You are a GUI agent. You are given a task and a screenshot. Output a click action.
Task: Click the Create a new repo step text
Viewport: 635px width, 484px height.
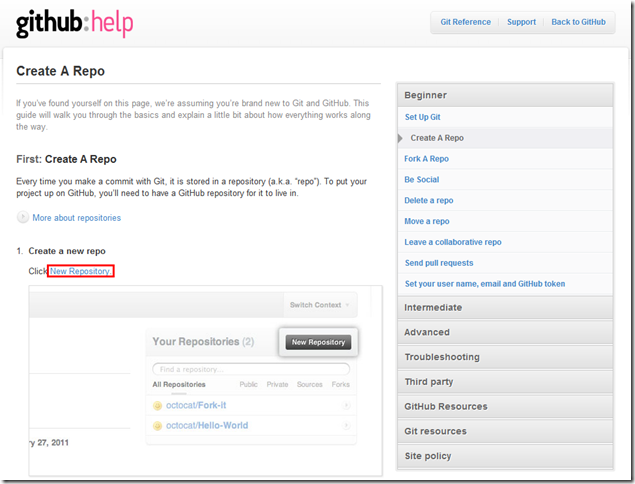(67, 251)
